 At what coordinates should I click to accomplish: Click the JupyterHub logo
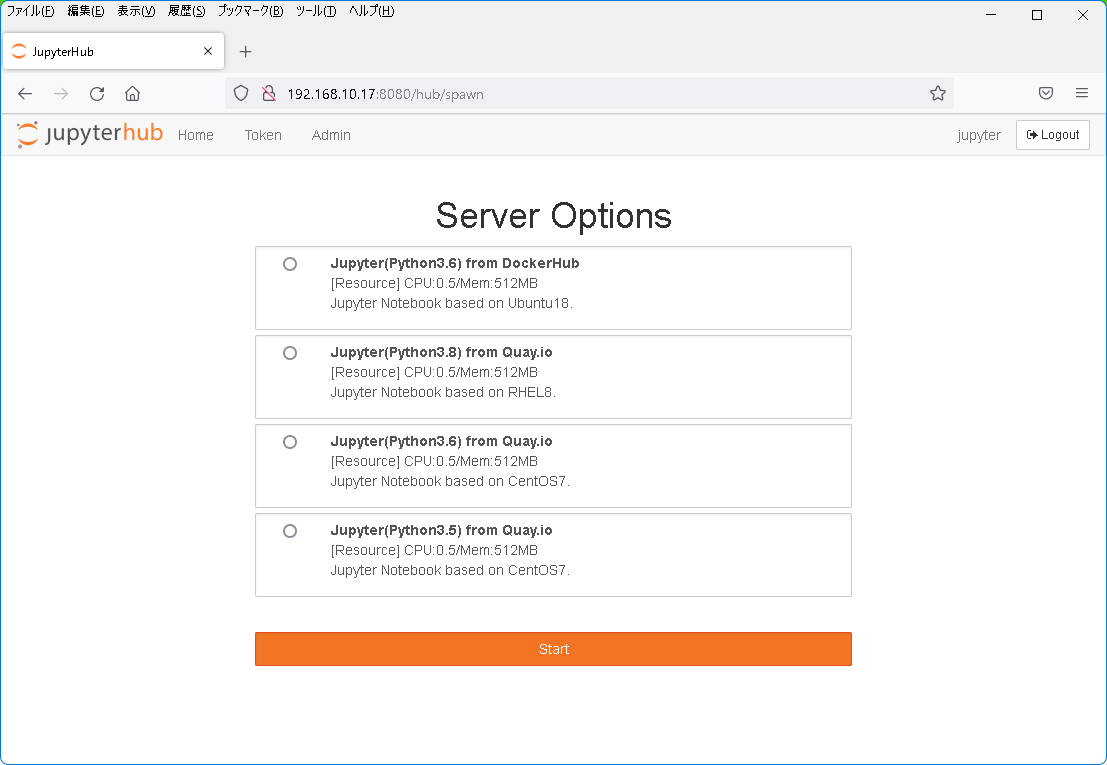90,134
